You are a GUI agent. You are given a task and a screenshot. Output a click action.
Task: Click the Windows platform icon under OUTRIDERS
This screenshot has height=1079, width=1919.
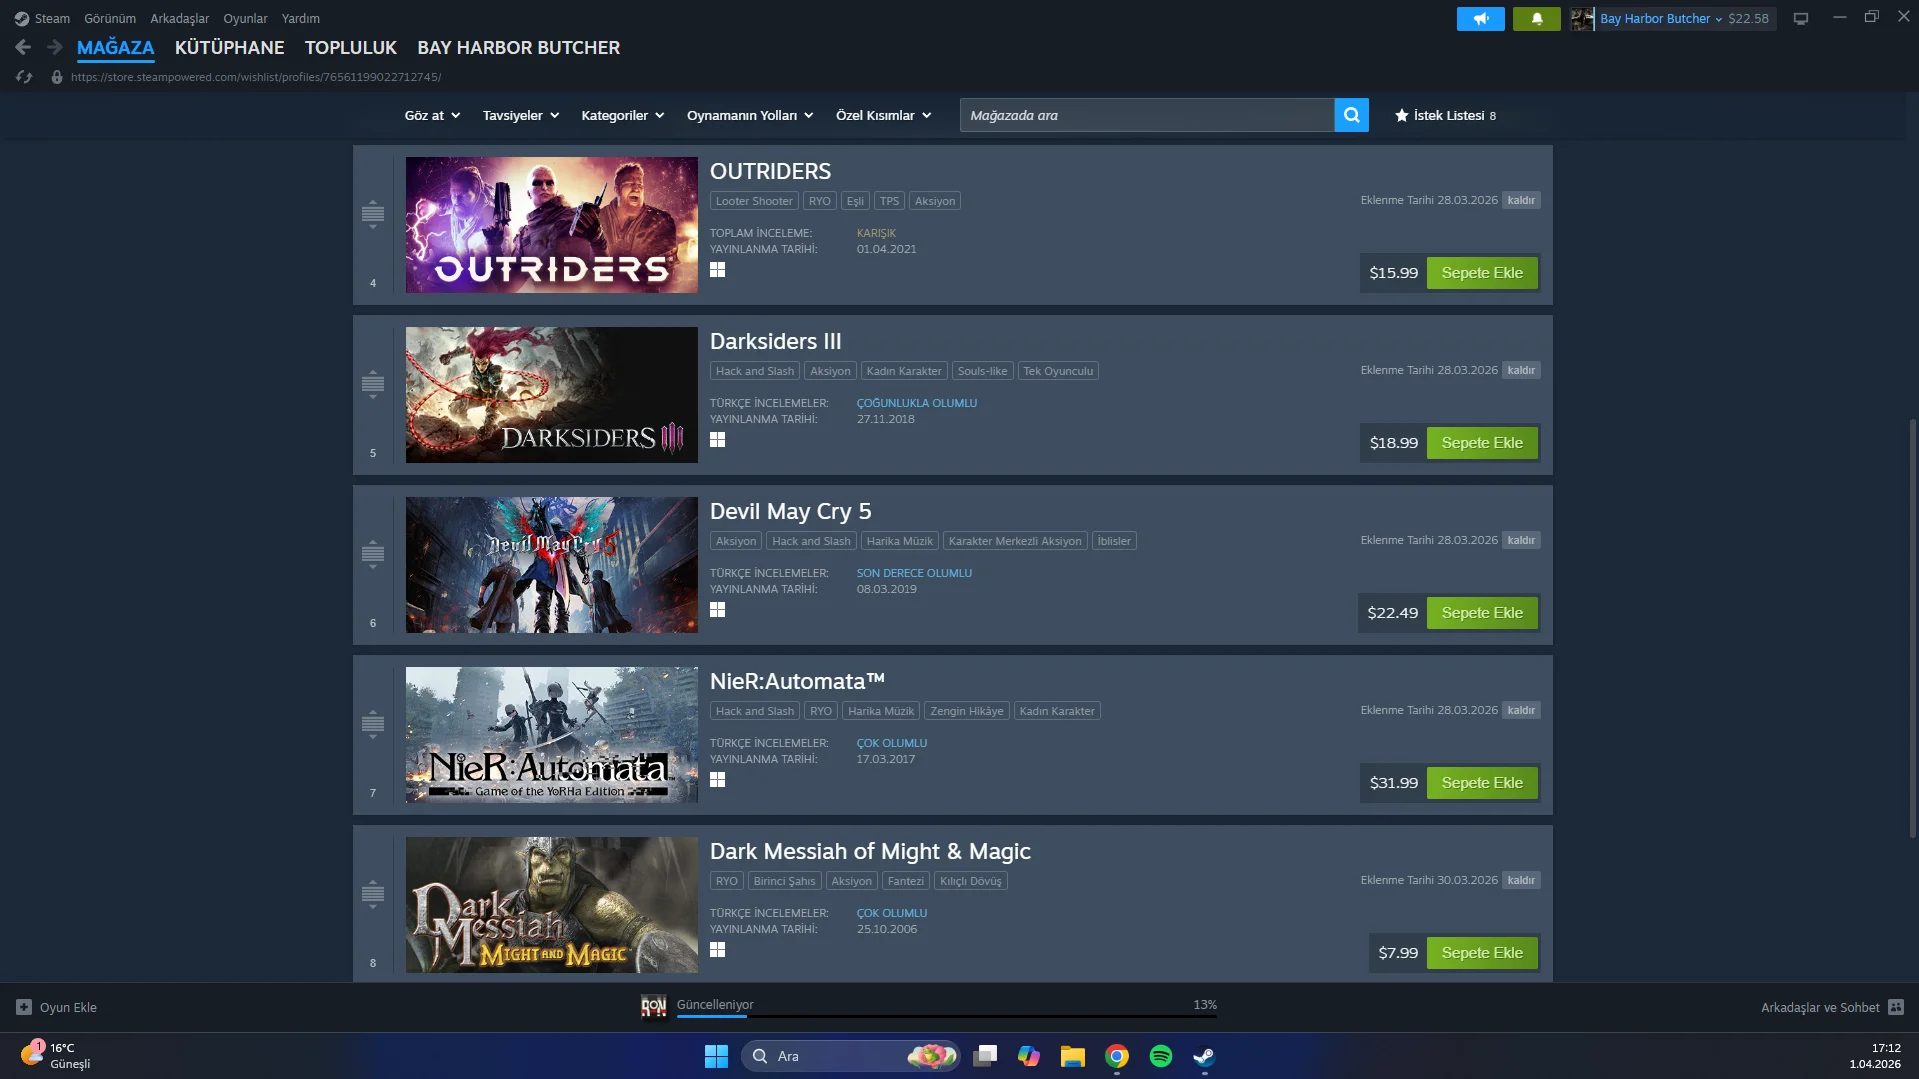pos(717,270)
